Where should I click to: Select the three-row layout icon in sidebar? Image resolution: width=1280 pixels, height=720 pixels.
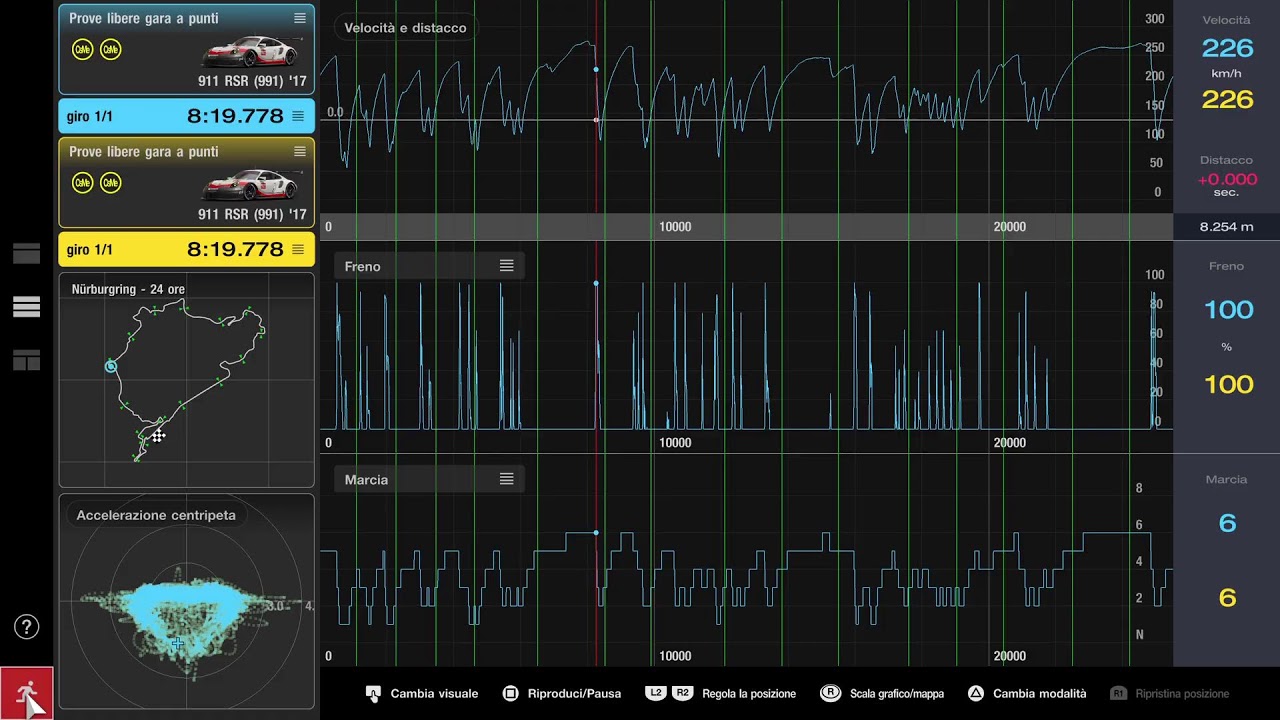(x=27, y=307)
